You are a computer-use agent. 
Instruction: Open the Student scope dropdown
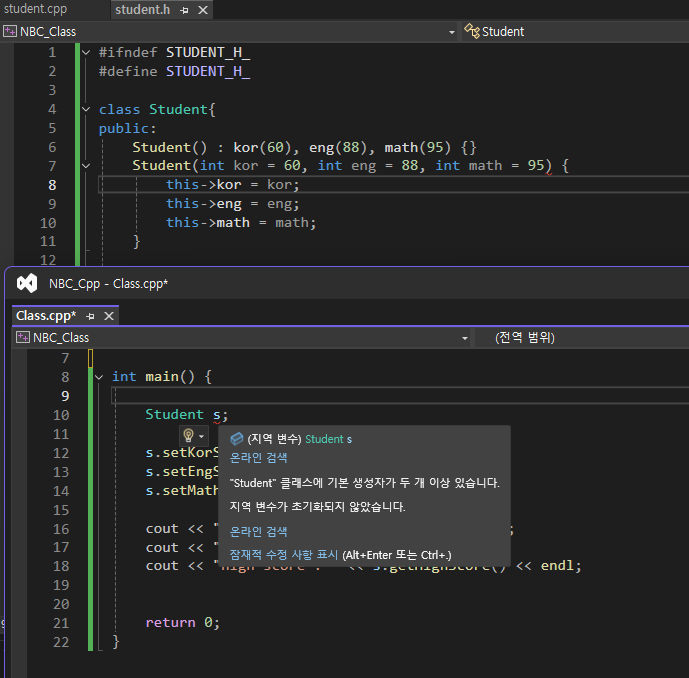(x=576, y=32)
